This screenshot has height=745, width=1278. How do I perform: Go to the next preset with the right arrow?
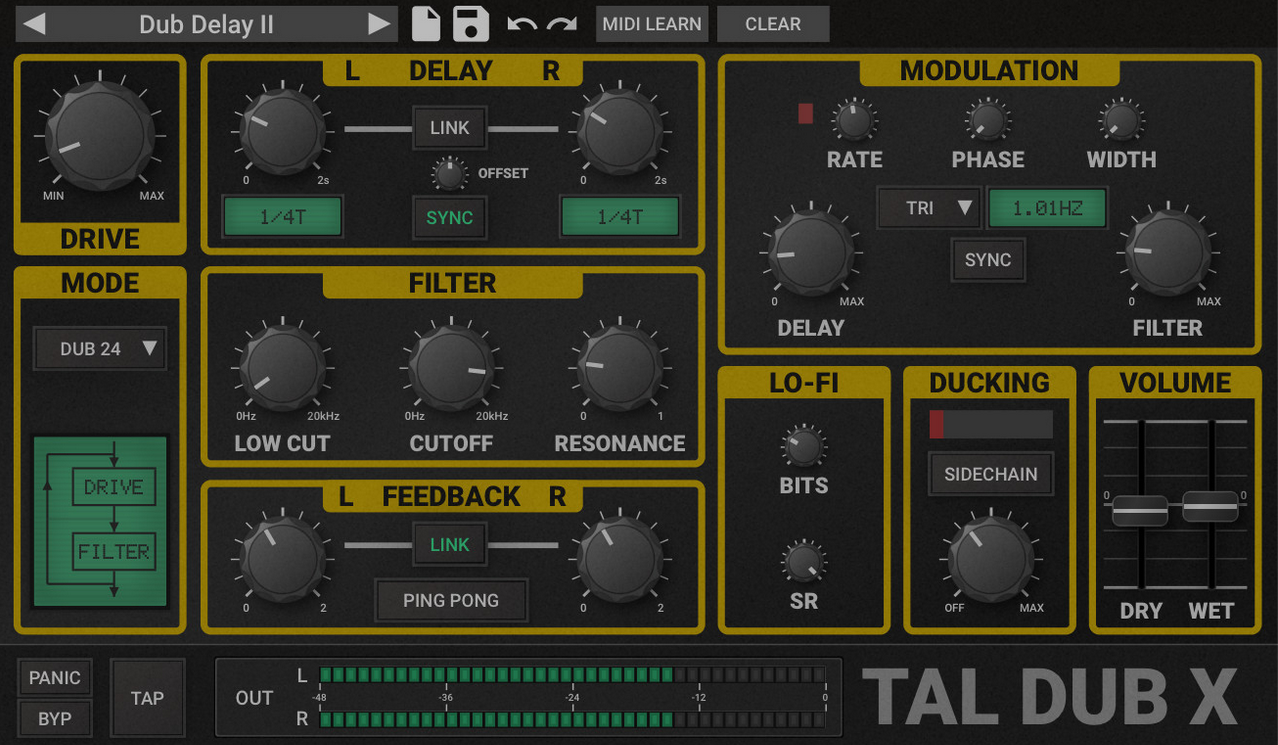click(x=379, y=24)
